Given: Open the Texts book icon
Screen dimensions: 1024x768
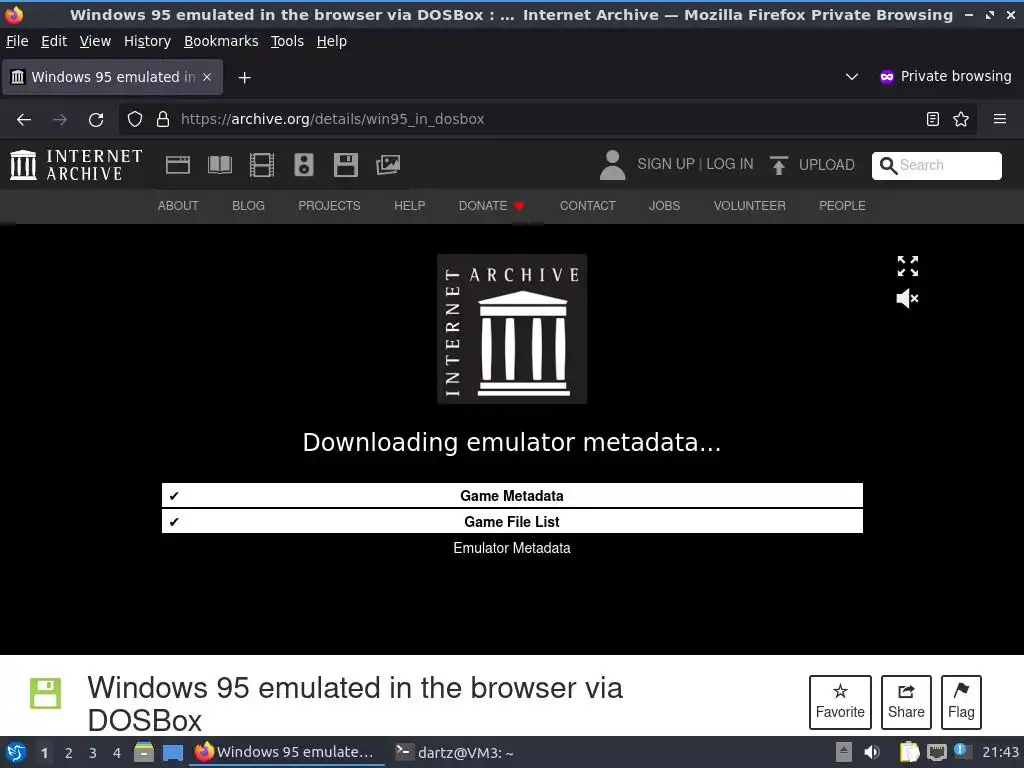Looking at the screenshot, I should click(220, 165).
